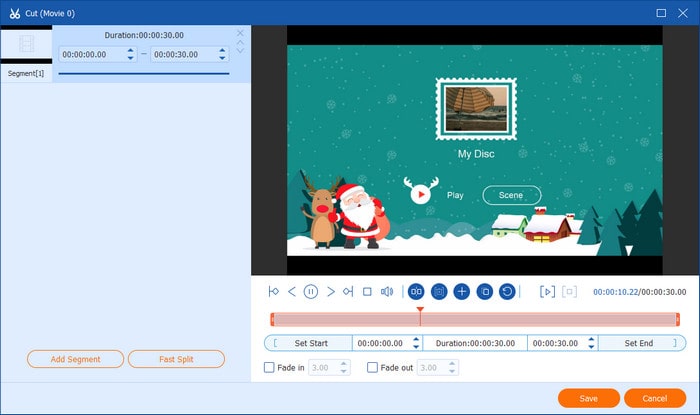This screenshot has height=415, width=700.
Task: Pause the video playback
Action: [311, 292]
